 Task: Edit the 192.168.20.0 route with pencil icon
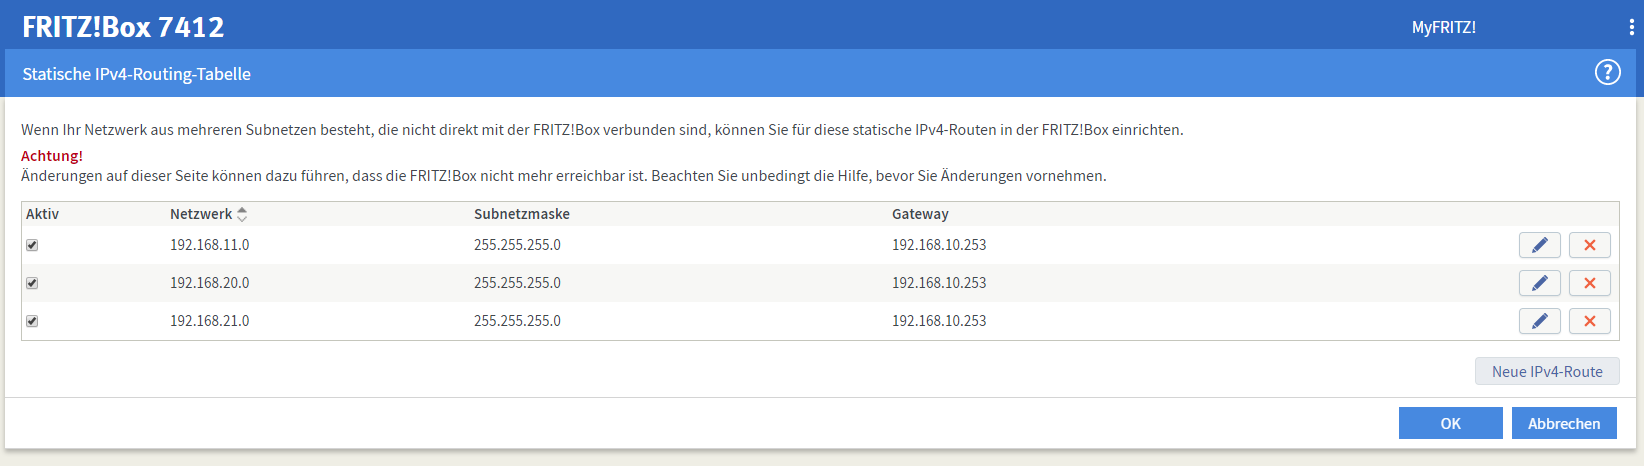coord(1540,283)
